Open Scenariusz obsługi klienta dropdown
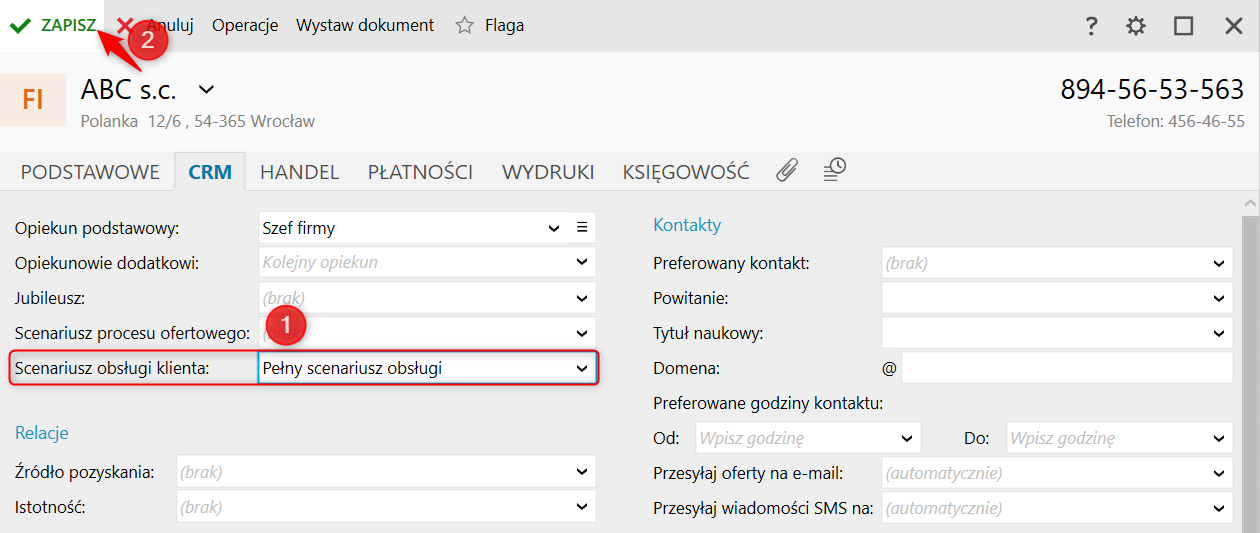Screen dimensions: 1260x533 click(x=582, y=368)
